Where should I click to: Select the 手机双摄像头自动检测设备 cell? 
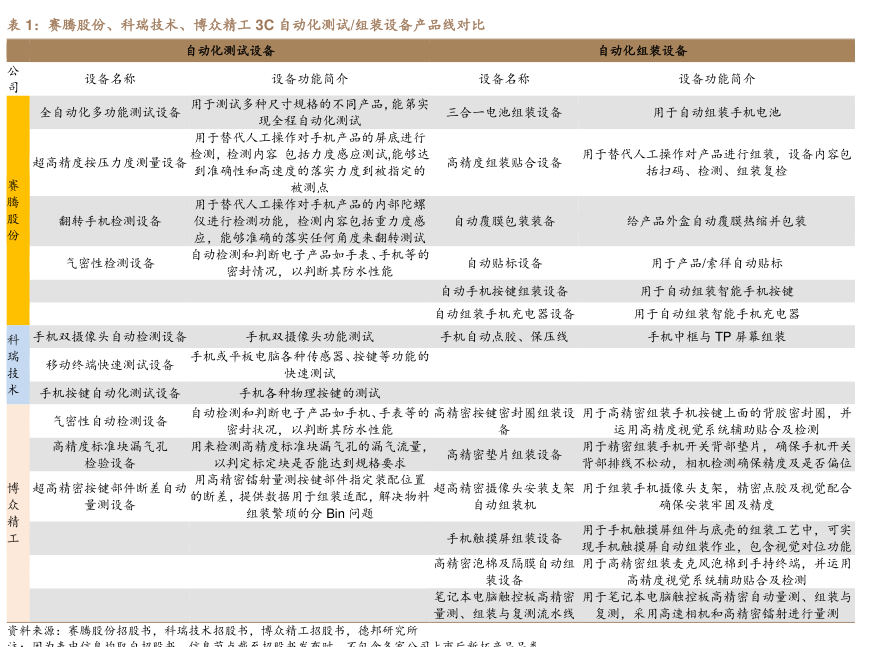[110, 337]
